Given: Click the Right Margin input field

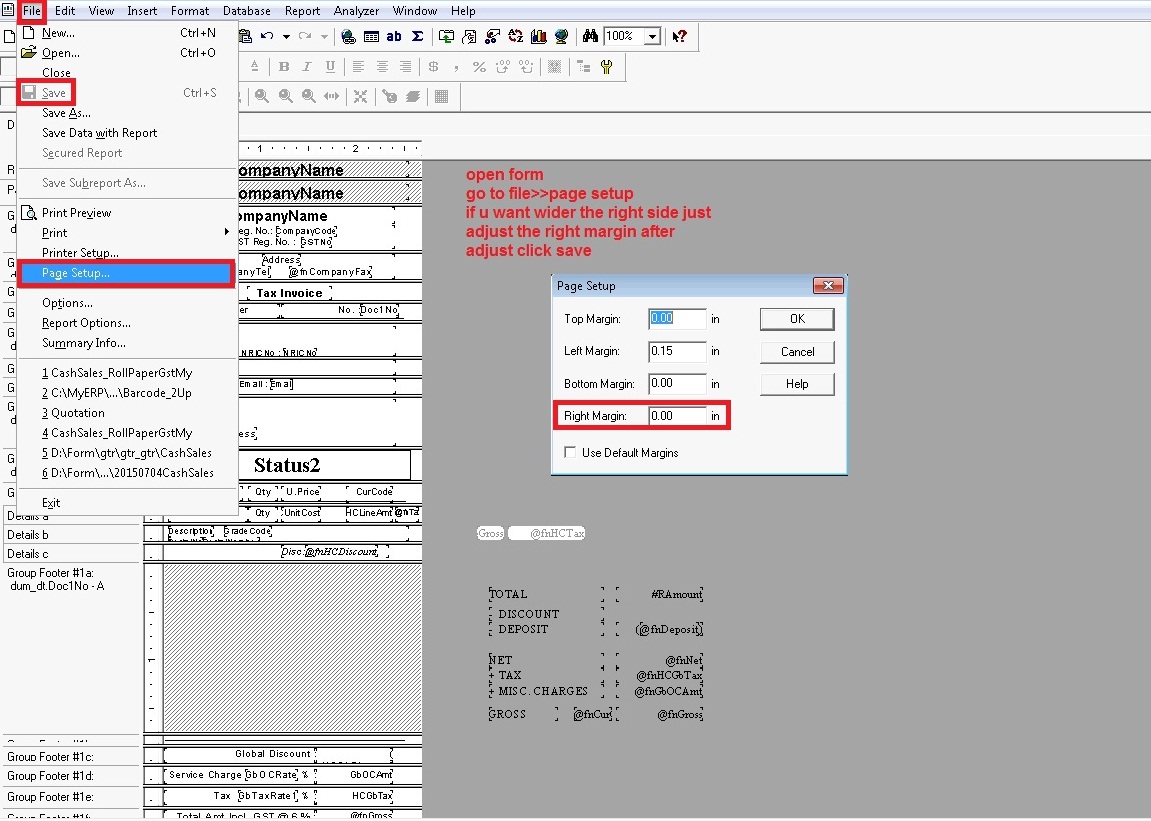Looking at the screenshot, I should (x=676, y=415).
